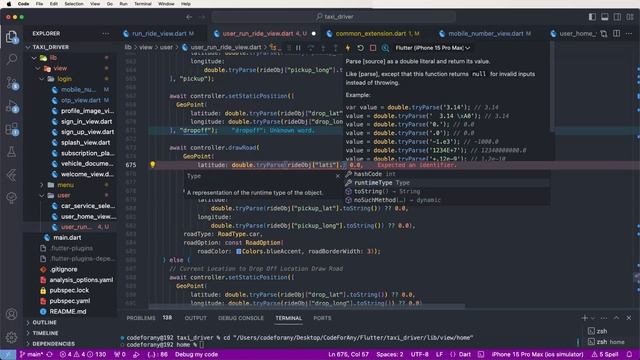
Task: Split the editor to the right
Action: [616, 33]
